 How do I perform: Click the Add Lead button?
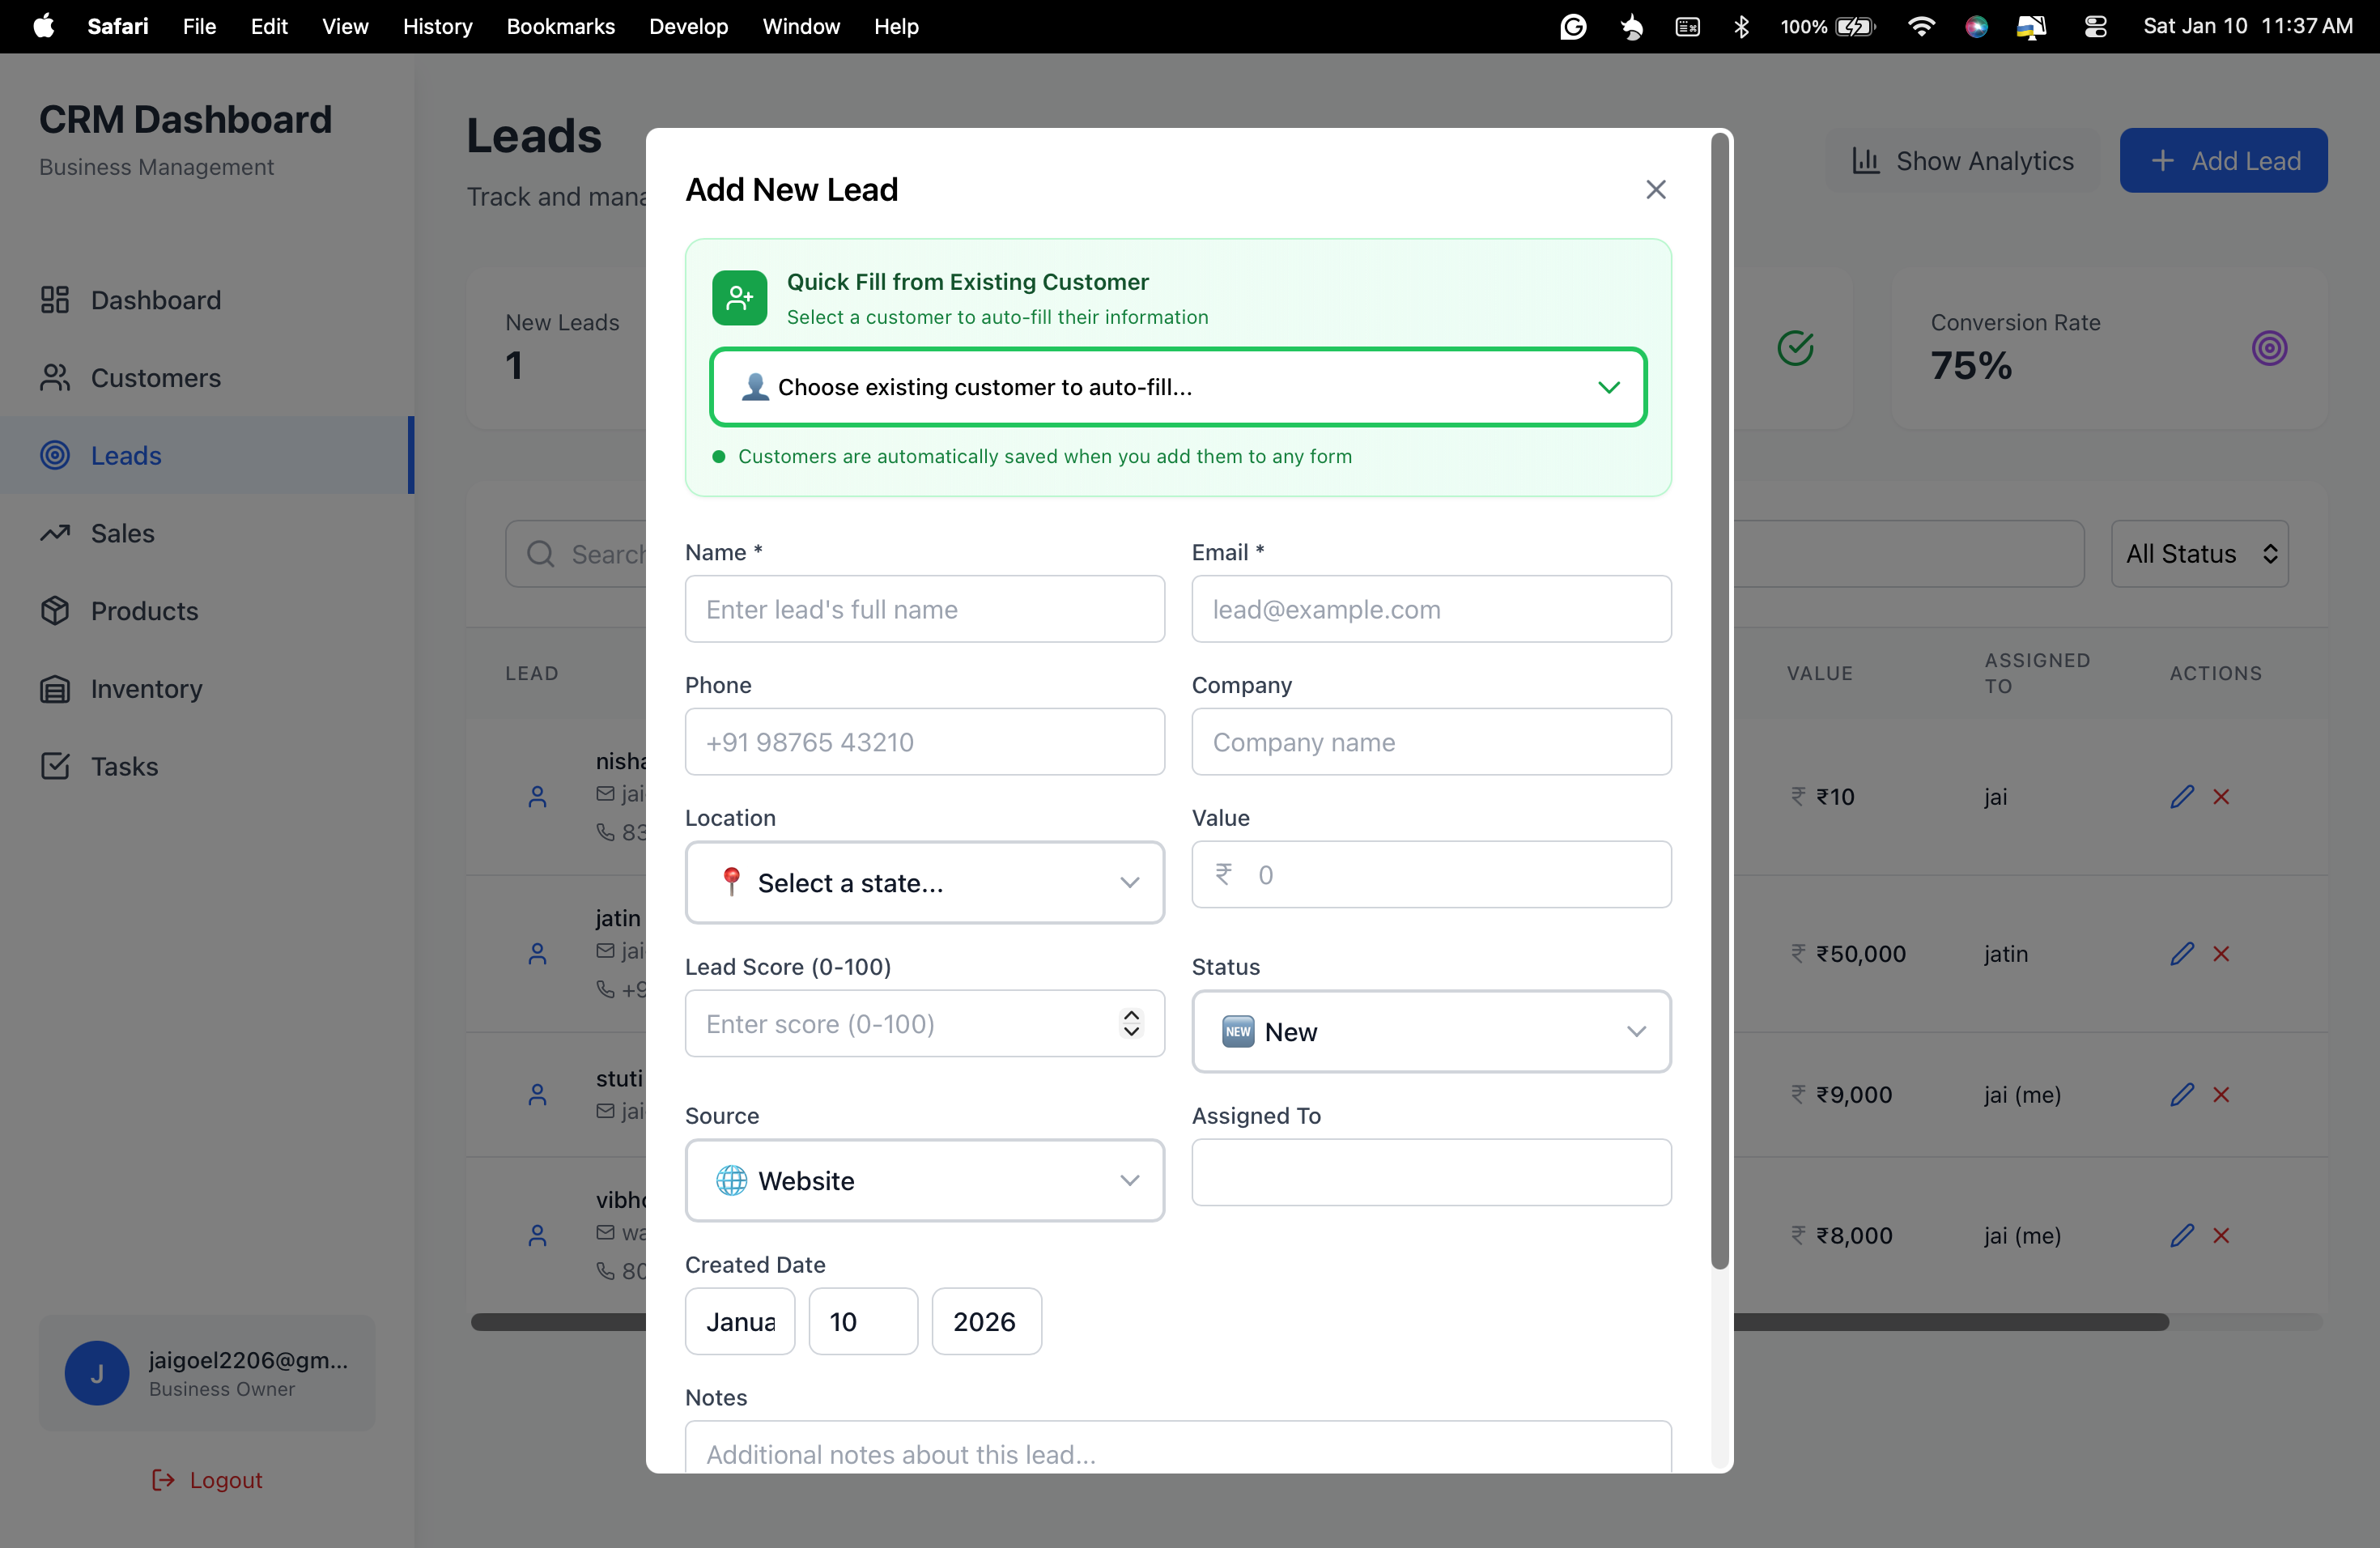point(2224,160)
